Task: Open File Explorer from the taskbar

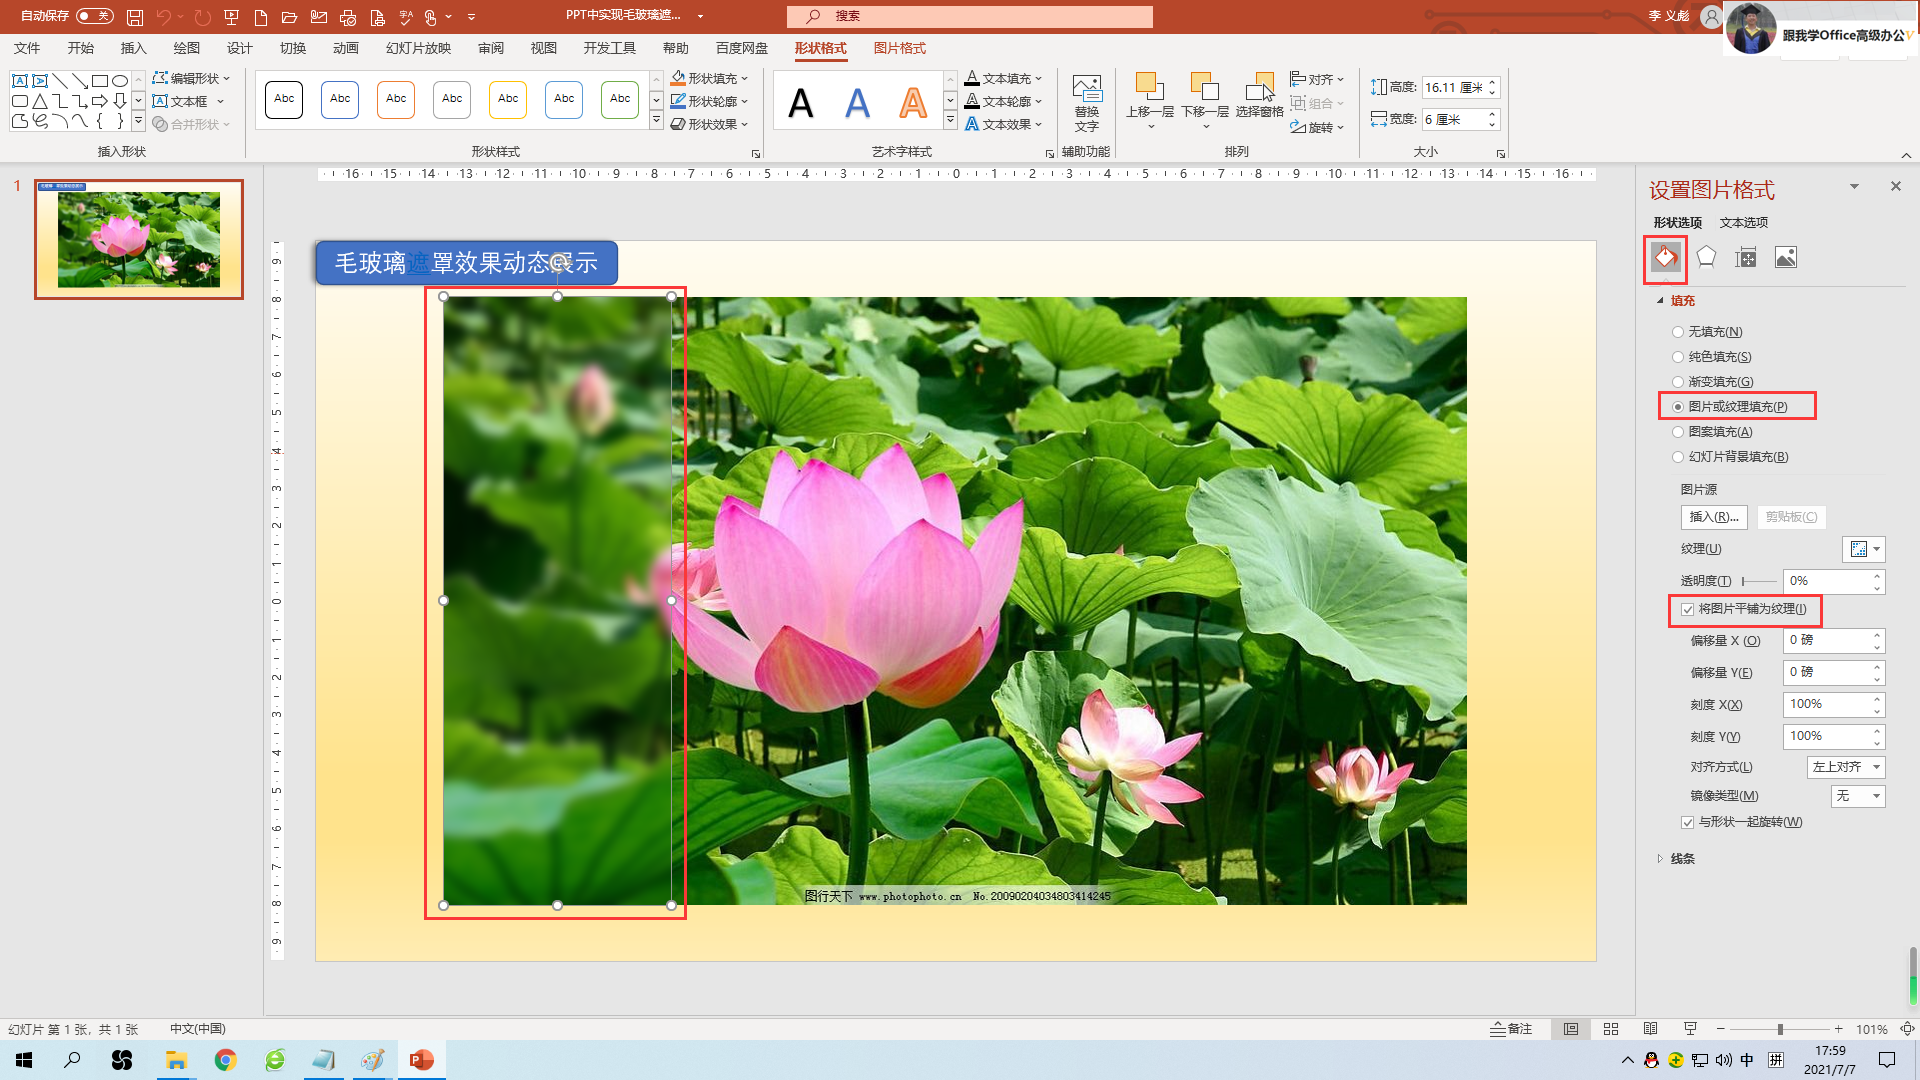Action: tap(176, 1060)
